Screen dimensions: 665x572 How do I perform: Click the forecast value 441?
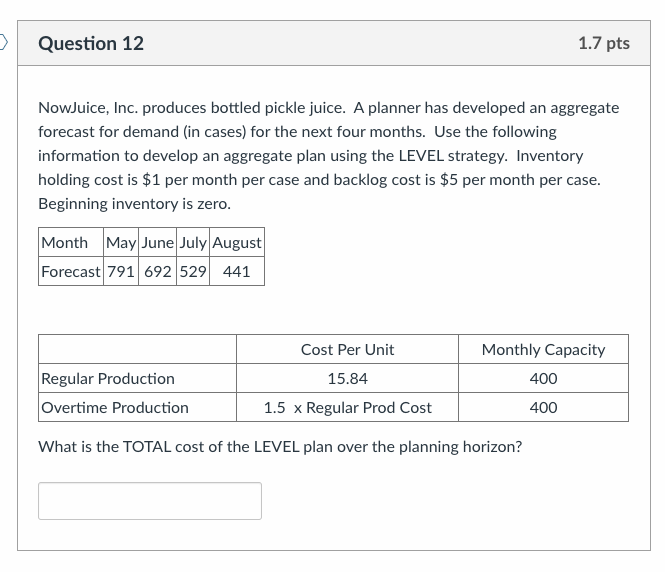click(237, 271)
